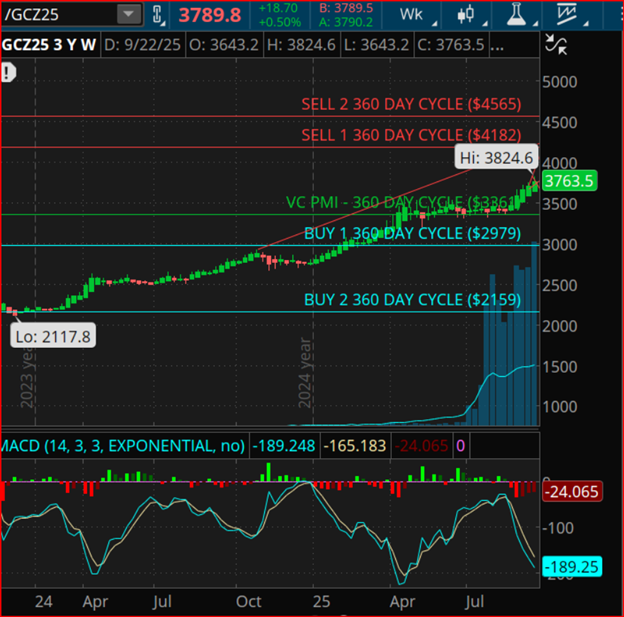Click the Lo: 2117.8 price bubble
The height and width of the screenshot is (617, 624).
click(53, 337)
